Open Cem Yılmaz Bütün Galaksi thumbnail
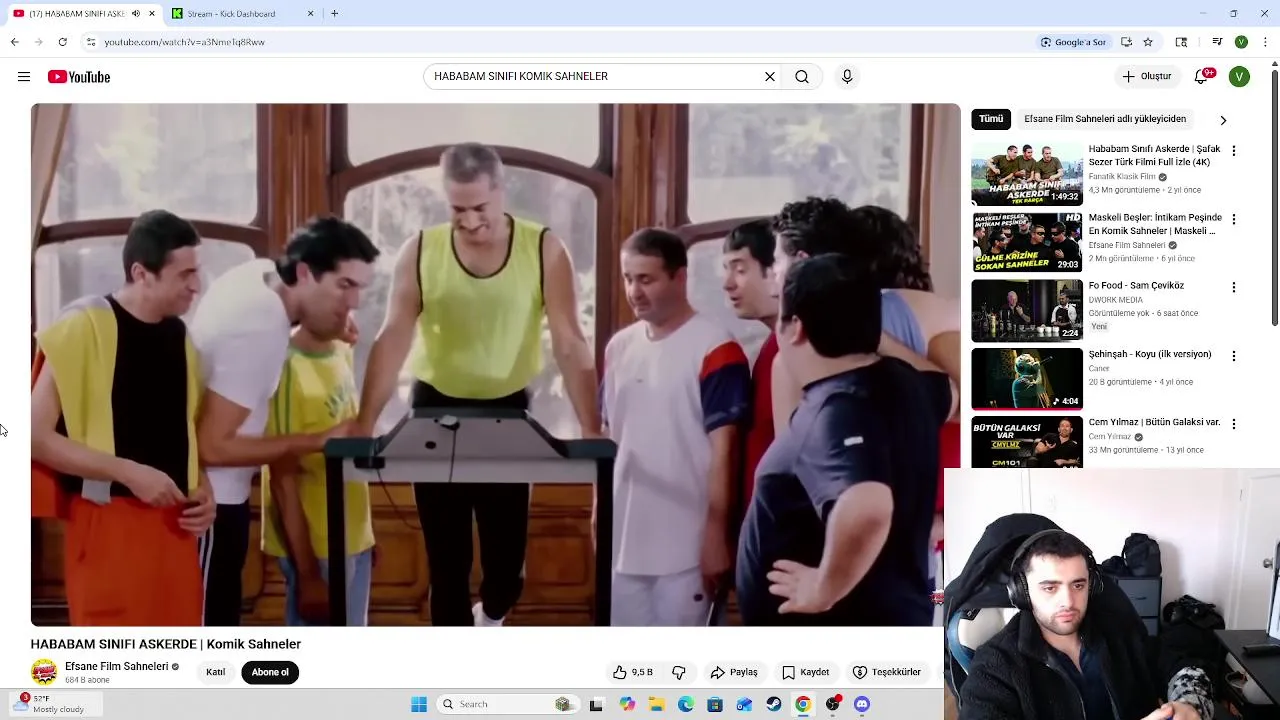Image resolution: width=1280 pixels, height=720 pixels. pos(1027,442)
